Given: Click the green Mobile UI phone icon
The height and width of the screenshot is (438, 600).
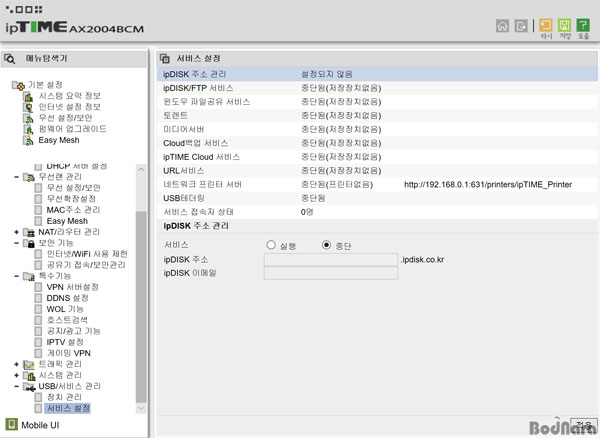Looking at the screenshot, I should pos(11,424).
